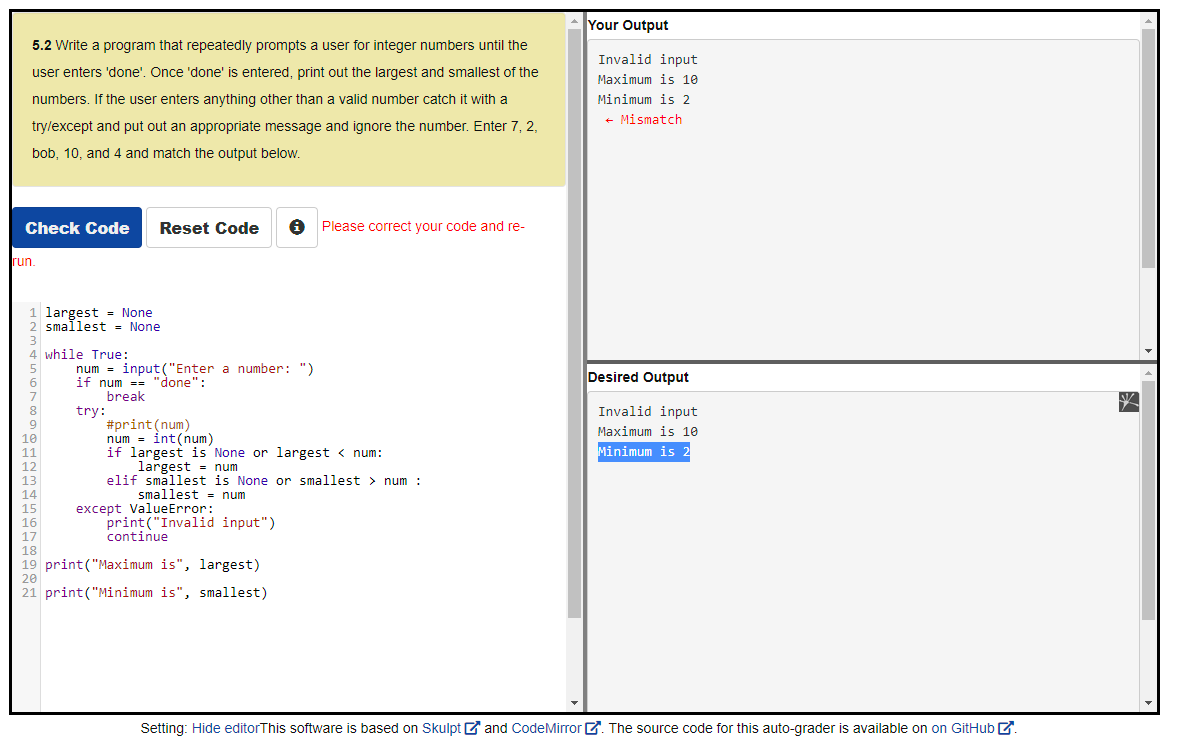Click the Skulpt external link icon

tap(472, 728)
